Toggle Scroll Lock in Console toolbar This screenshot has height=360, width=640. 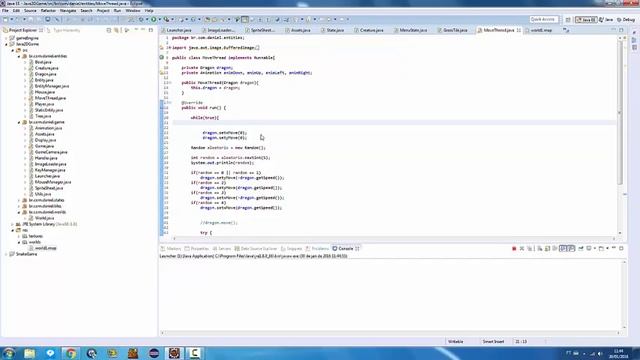[547, 249]
